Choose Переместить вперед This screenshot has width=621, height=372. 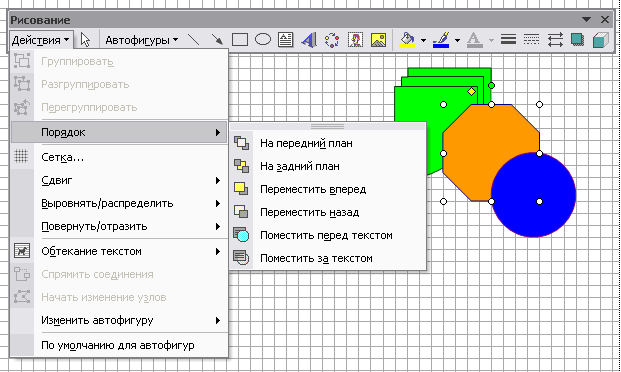[328, 189]
